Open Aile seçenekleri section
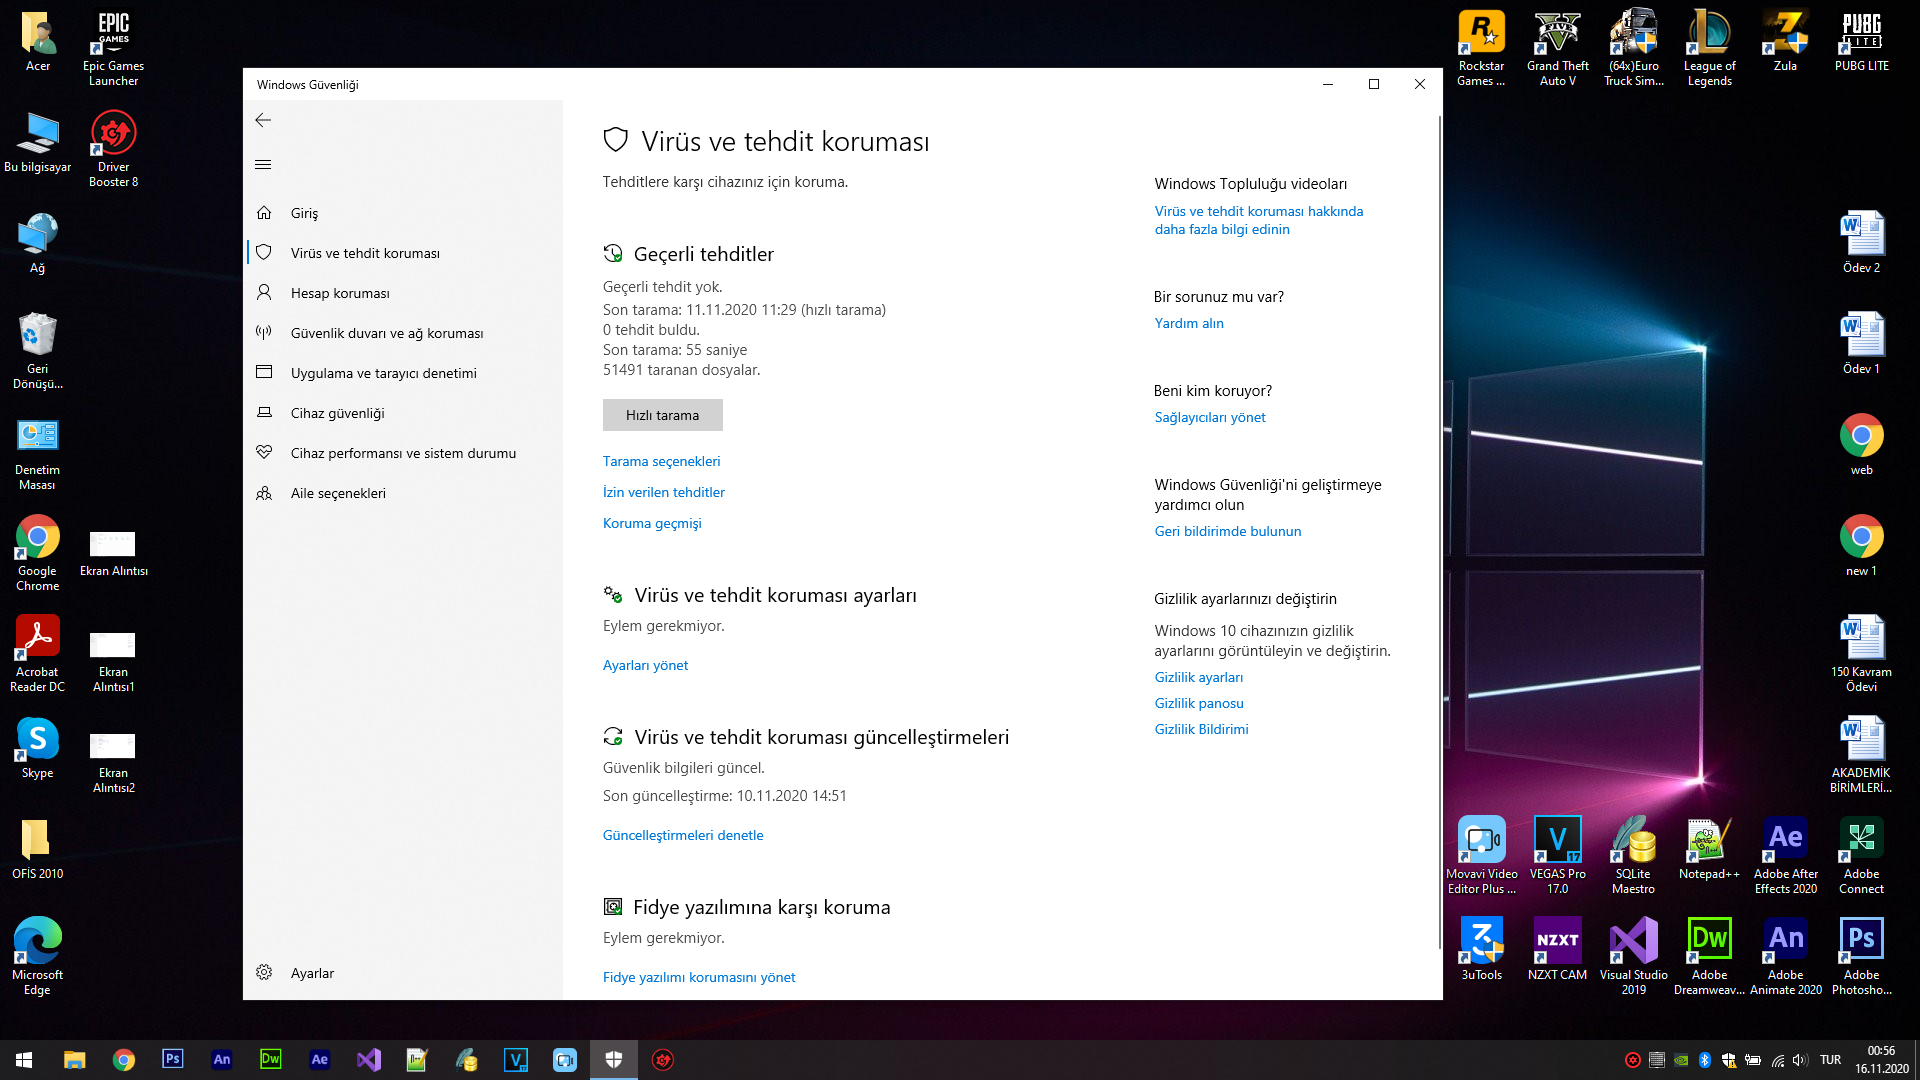1920x1080 pixels. pos(338,493)
